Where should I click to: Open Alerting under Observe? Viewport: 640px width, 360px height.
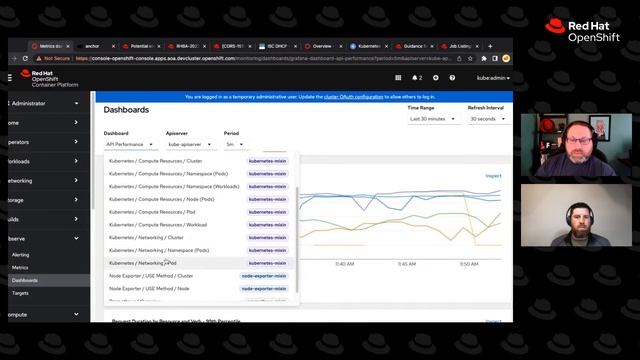point(20,255)
